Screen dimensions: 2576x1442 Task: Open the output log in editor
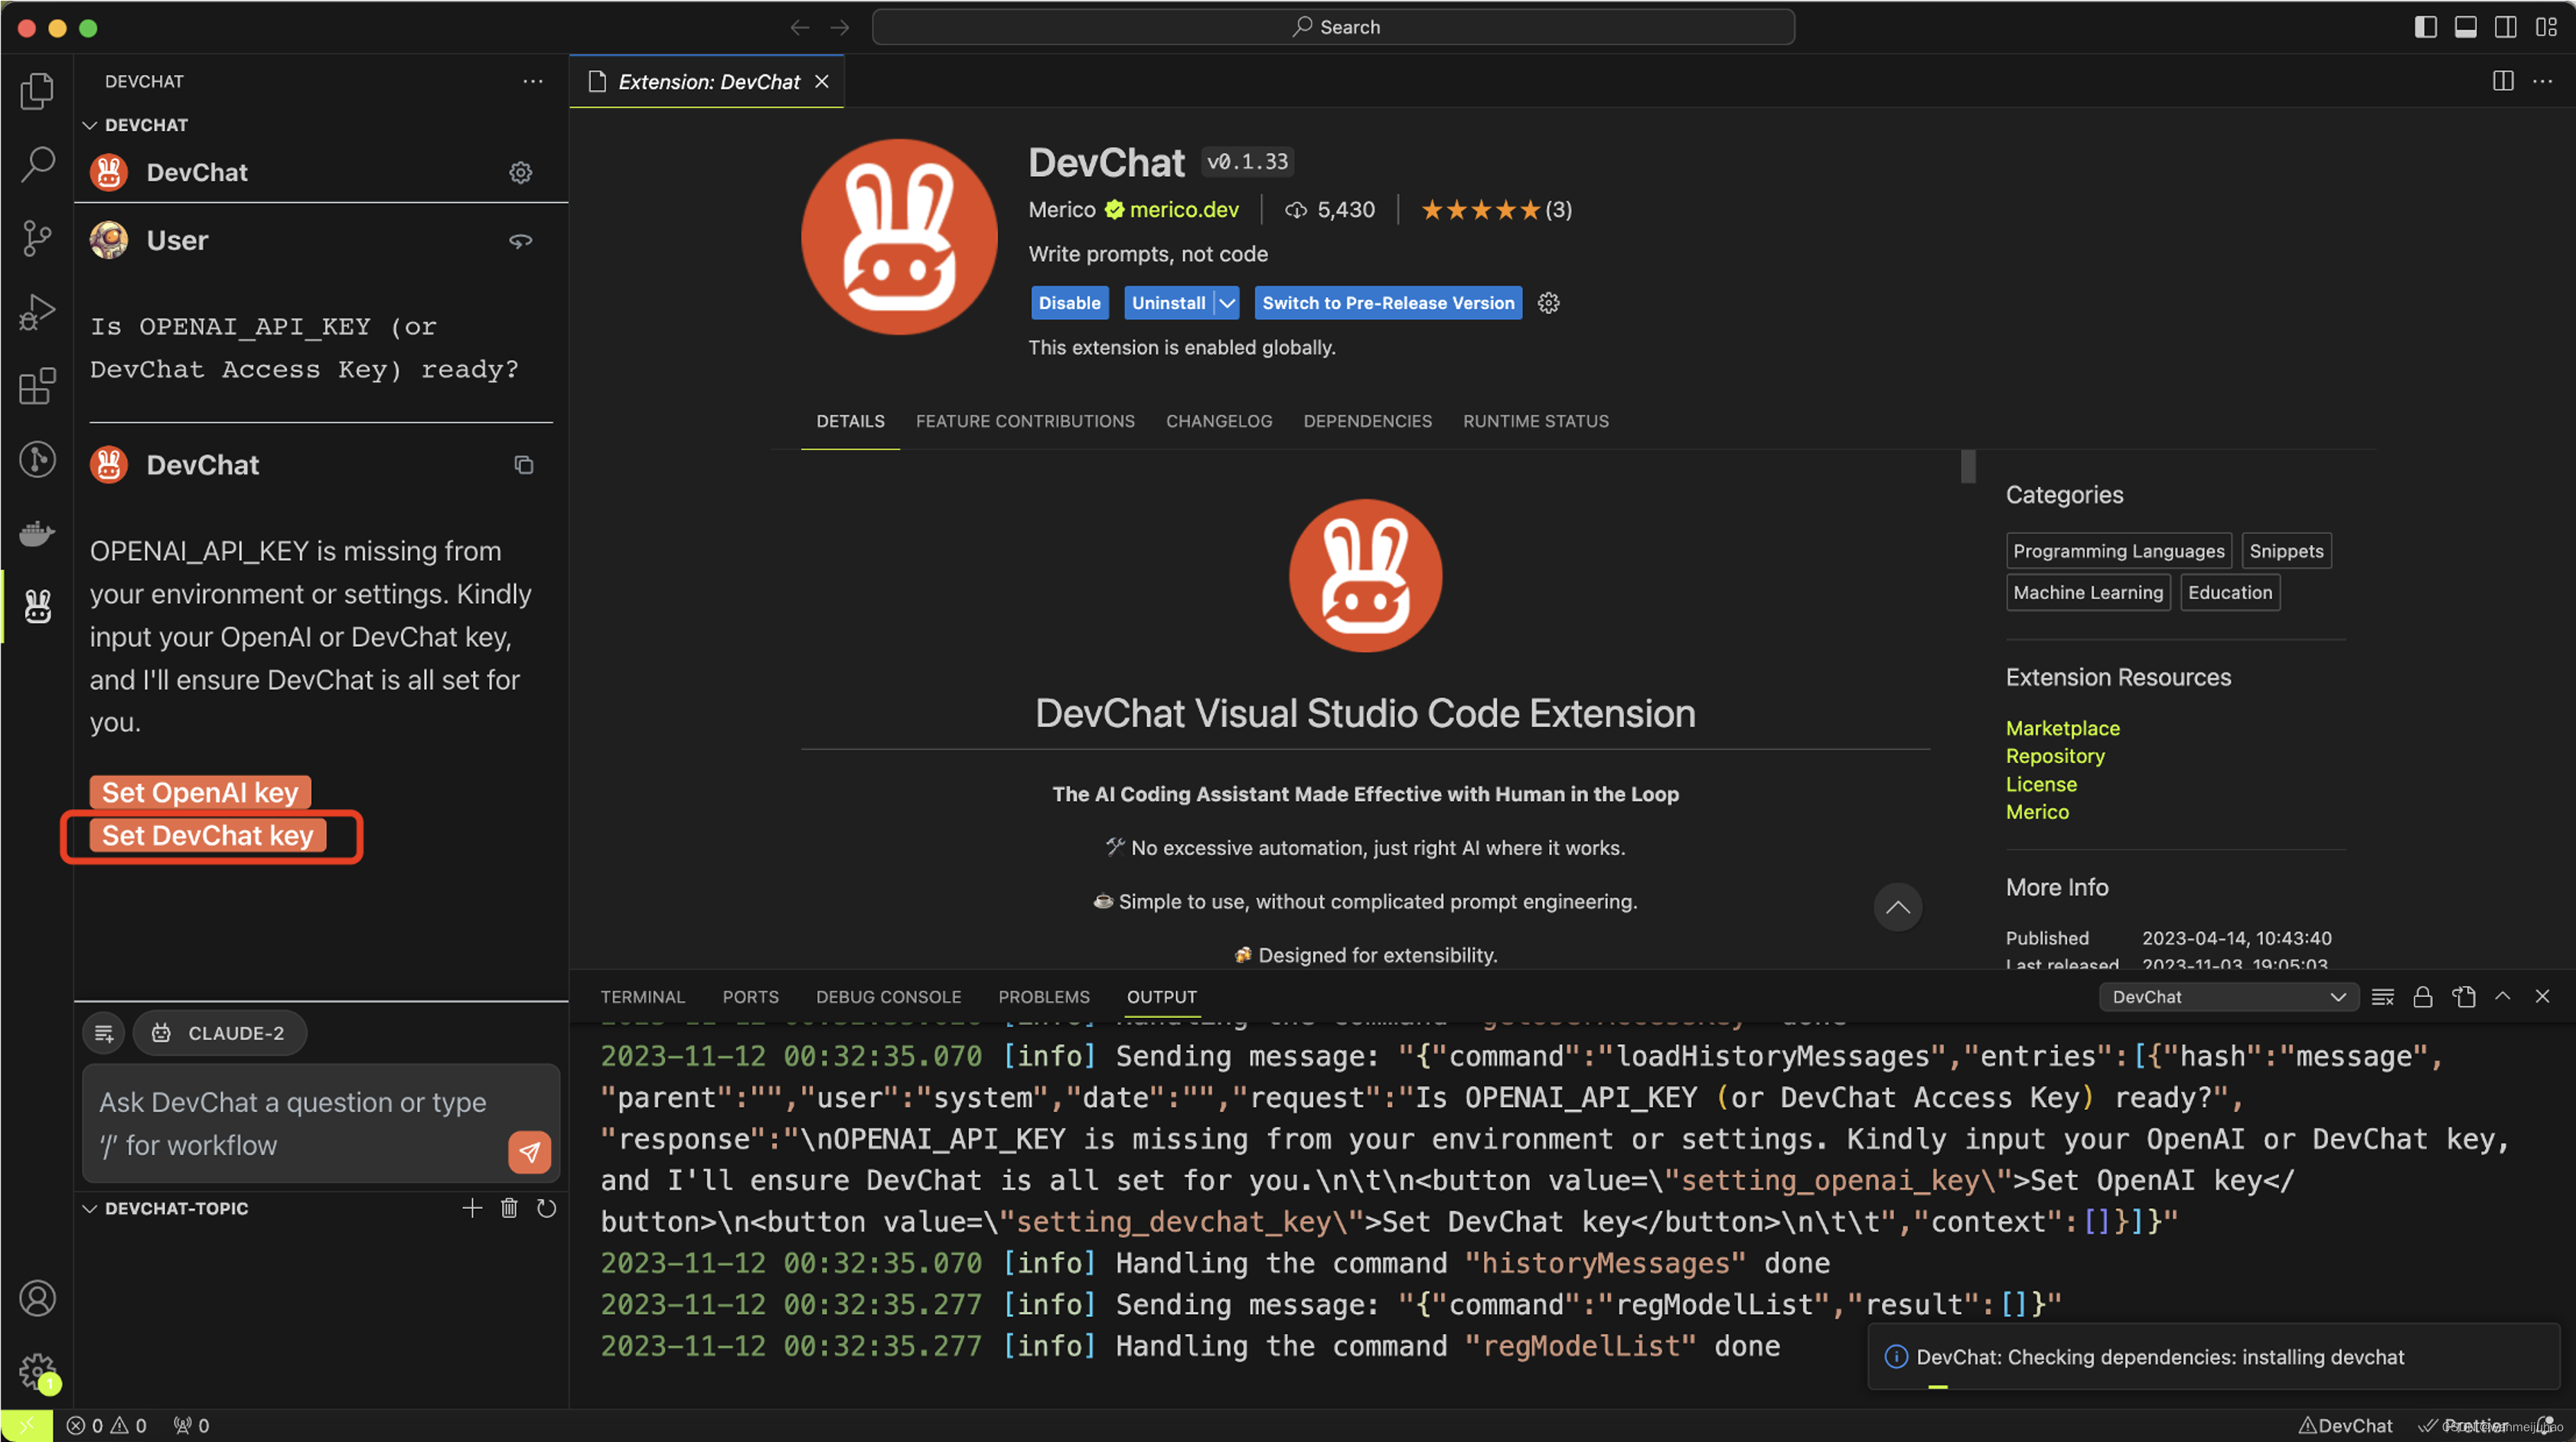click(x=2463, y=997)
